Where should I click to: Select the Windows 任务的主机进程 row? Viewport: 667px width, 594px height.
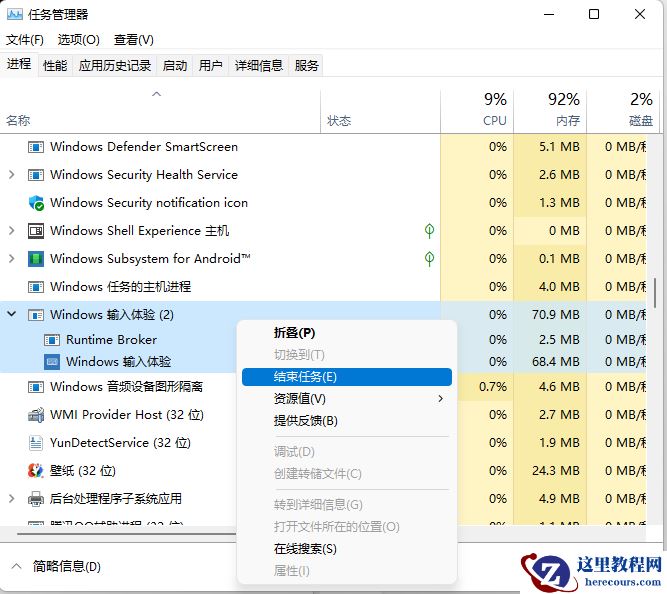click(323, 287)
